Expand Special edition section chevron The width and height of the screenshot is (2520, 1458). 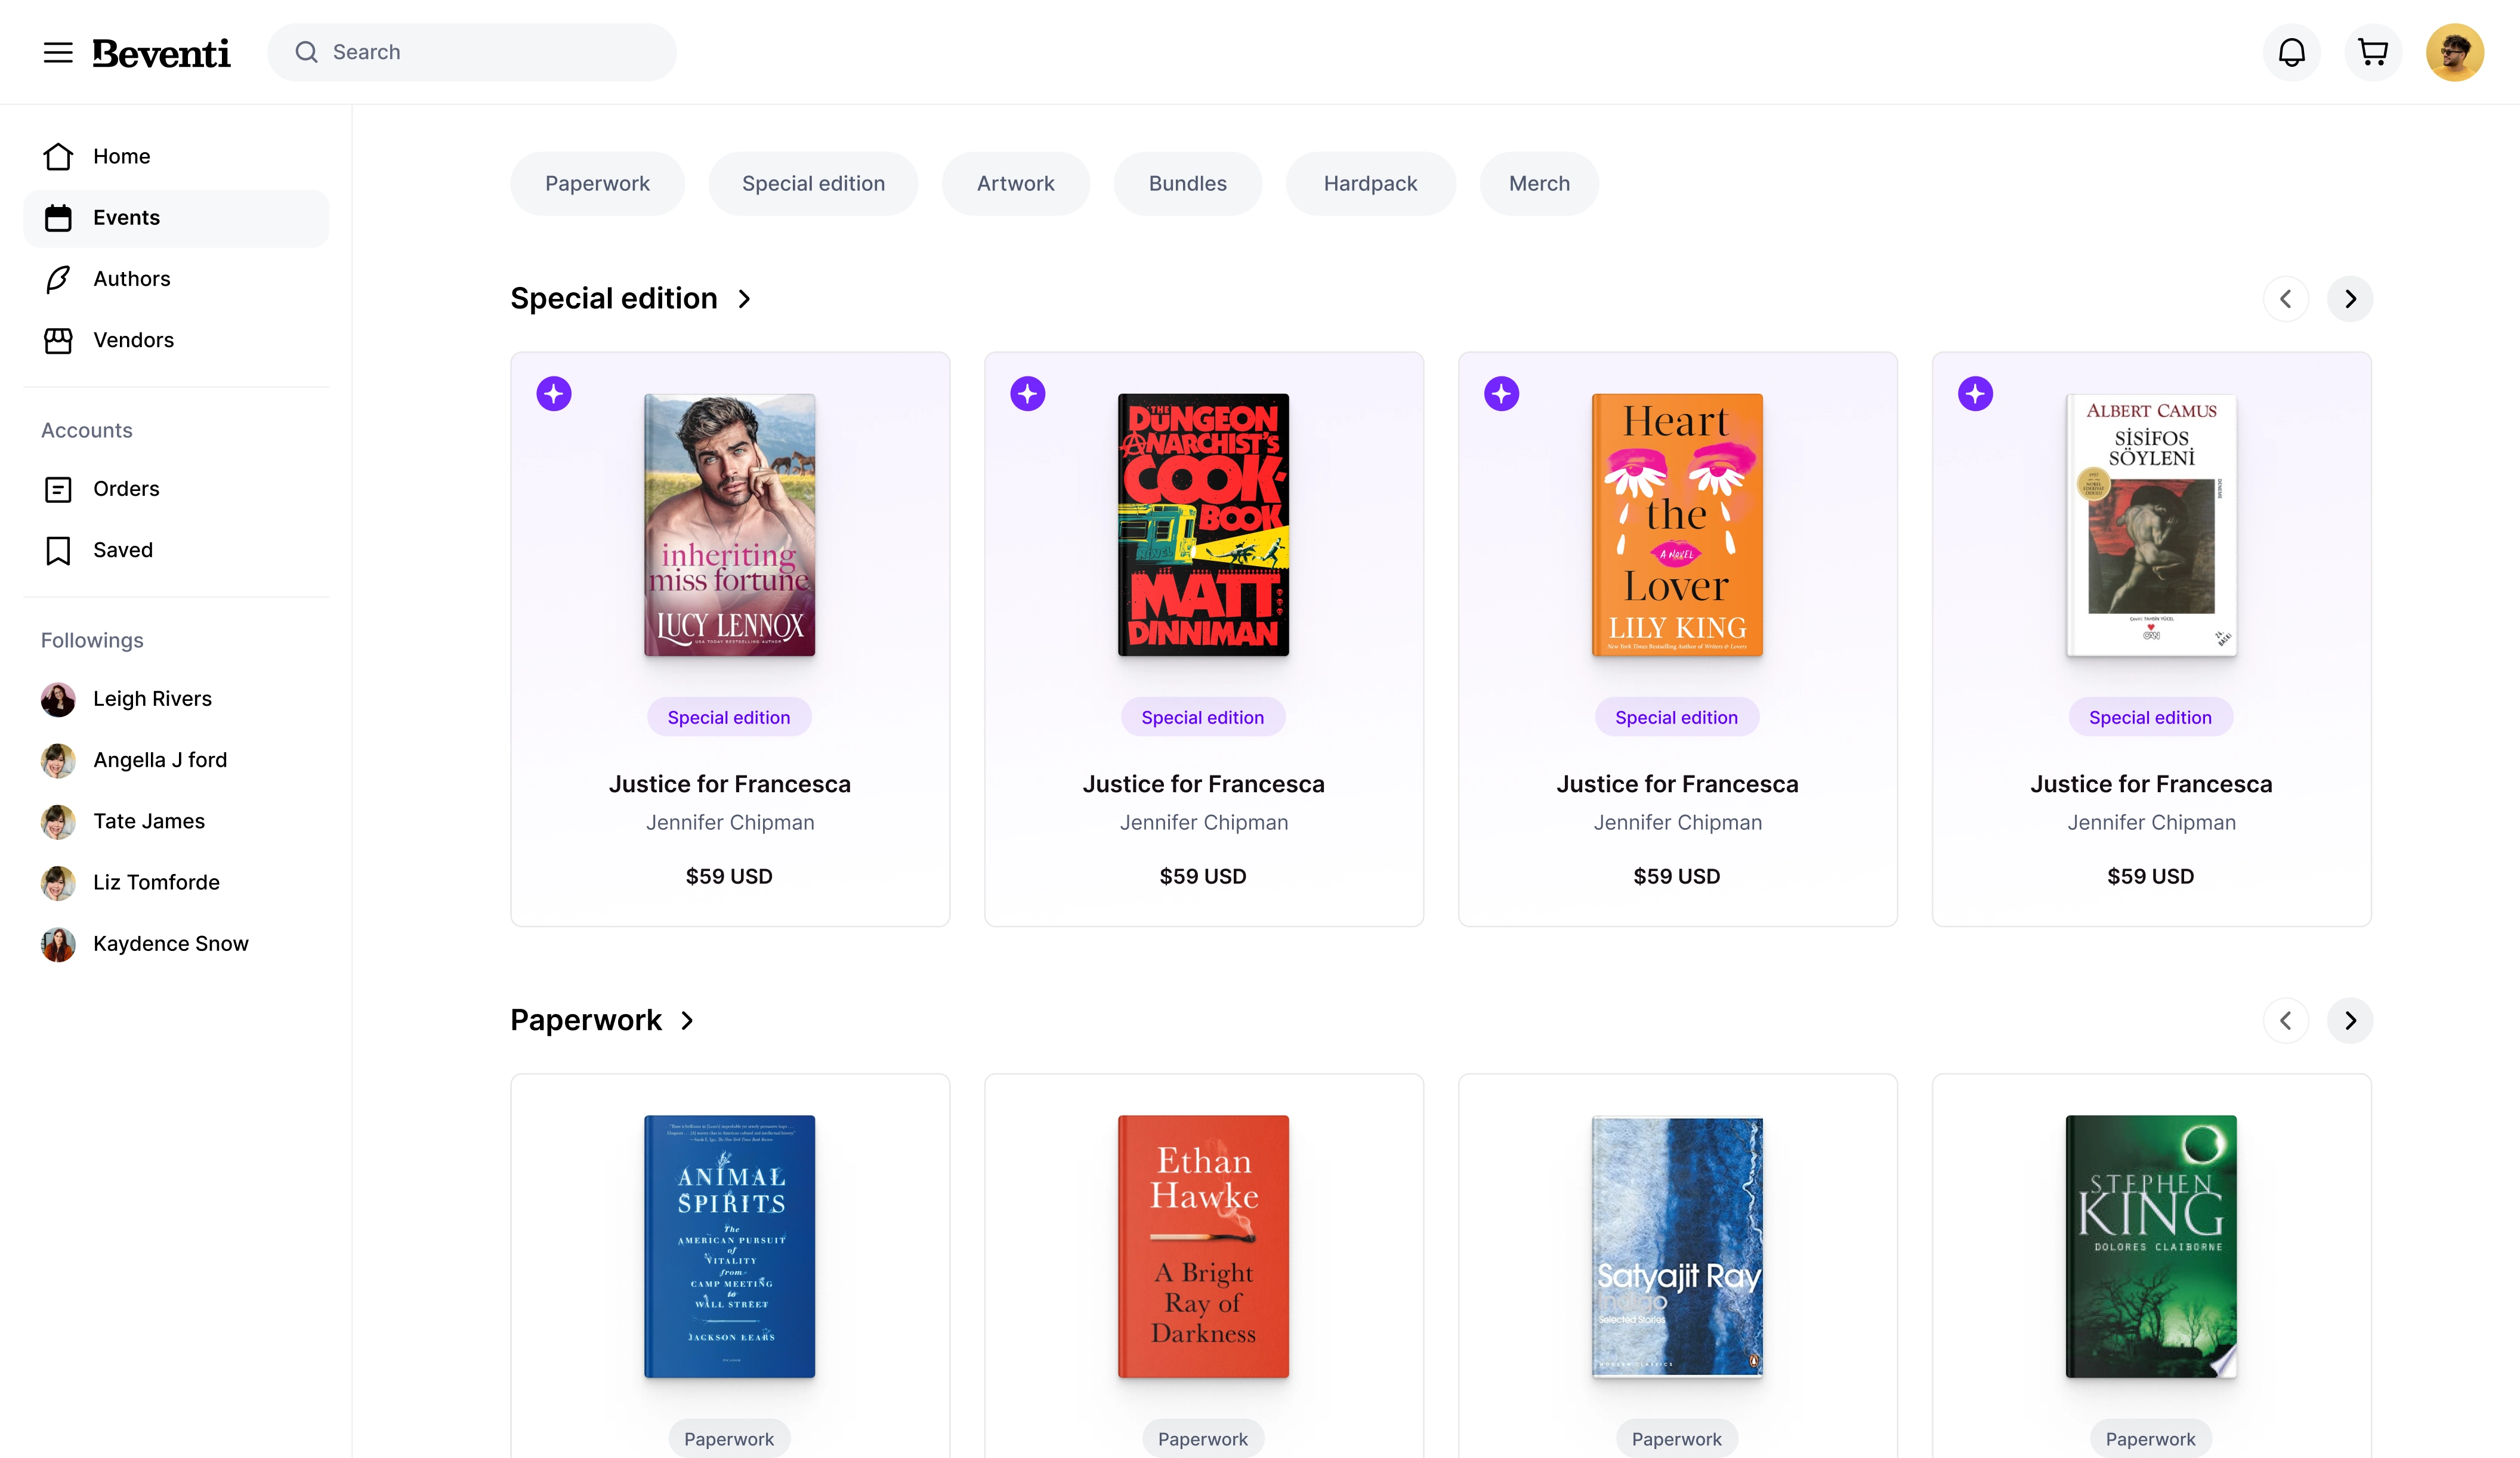pos(744,299)
